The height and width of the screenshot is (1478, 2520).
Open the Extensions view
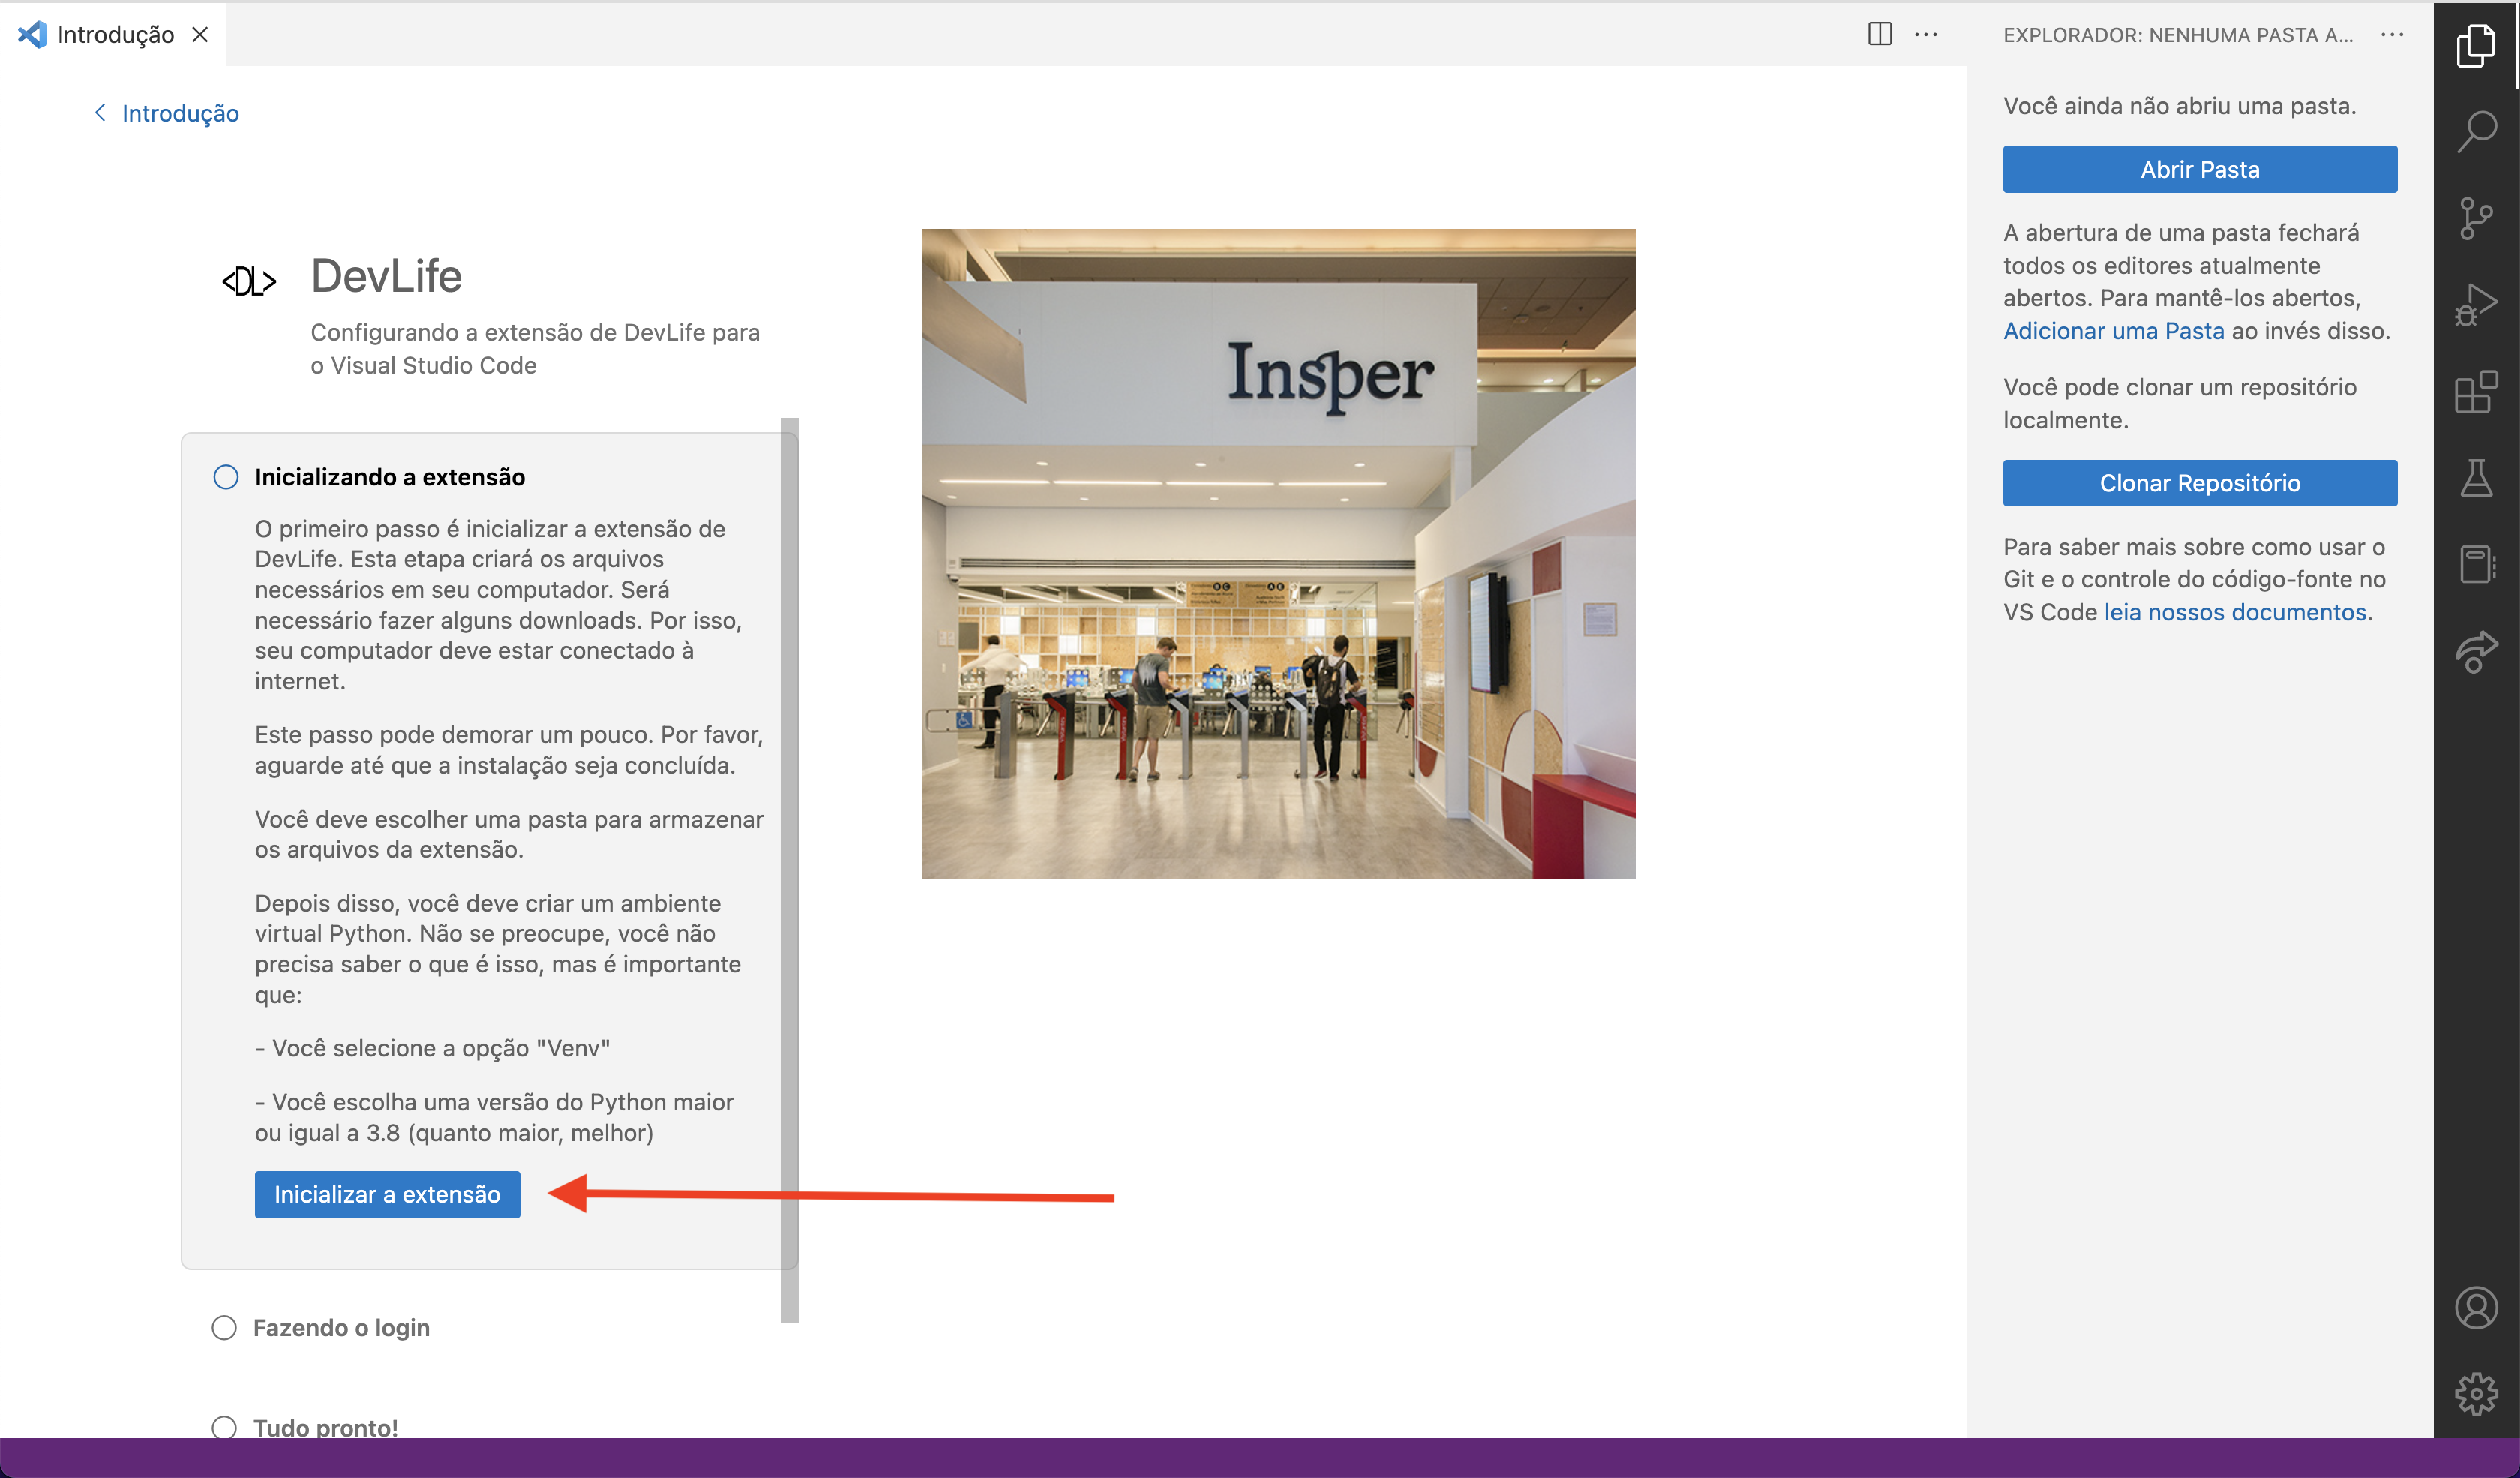2477,391
